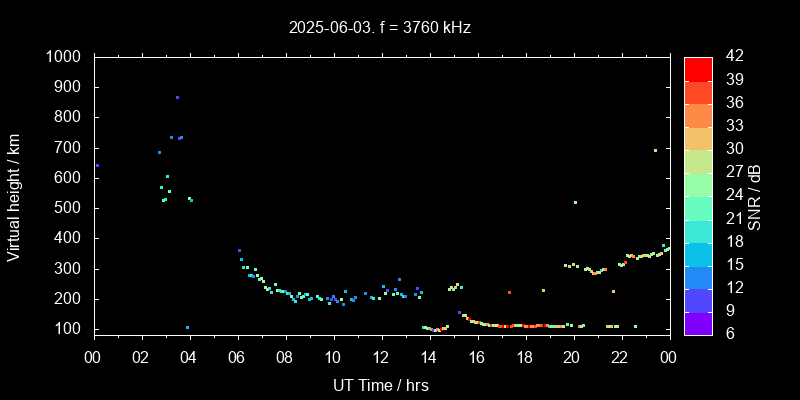
Task: Click the "12" tick on the time axis
Action: (x=381, y=357)
